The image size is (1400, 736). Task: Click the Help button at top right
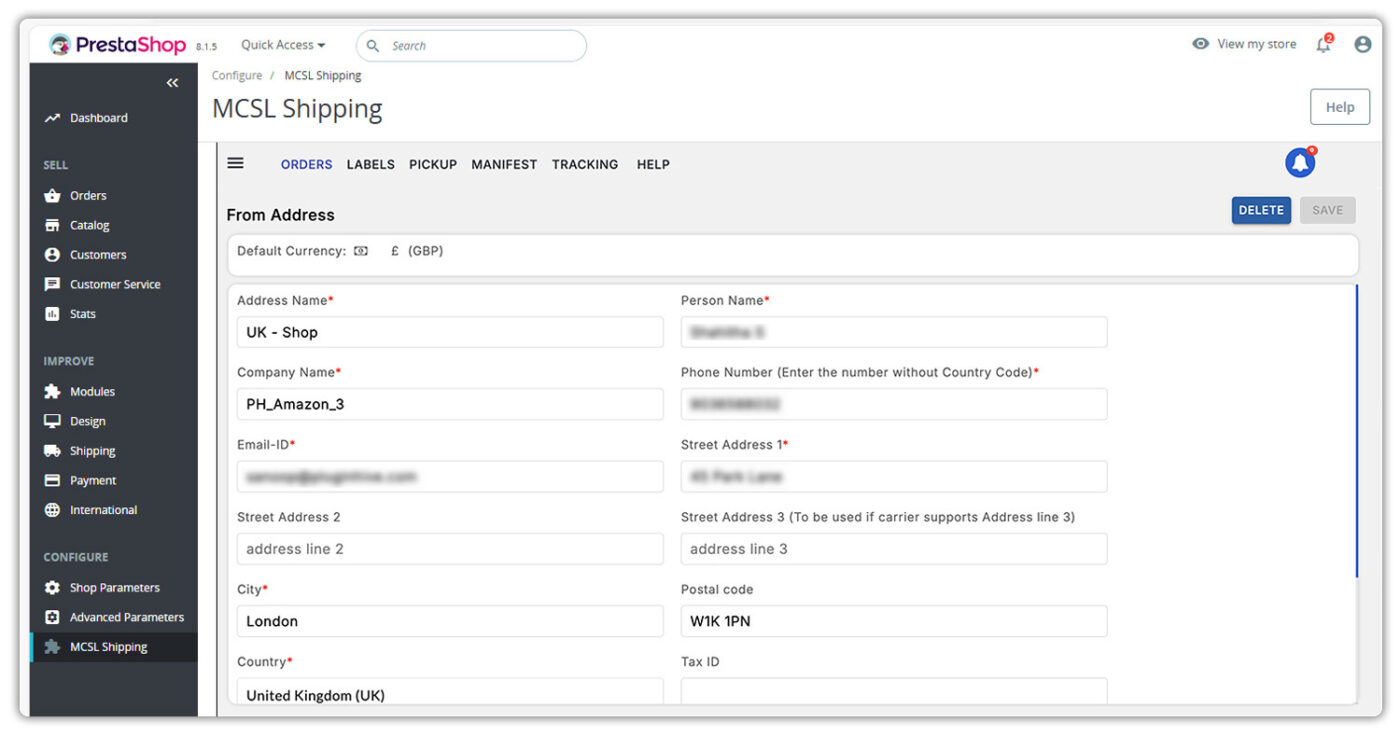[1340, 107]
